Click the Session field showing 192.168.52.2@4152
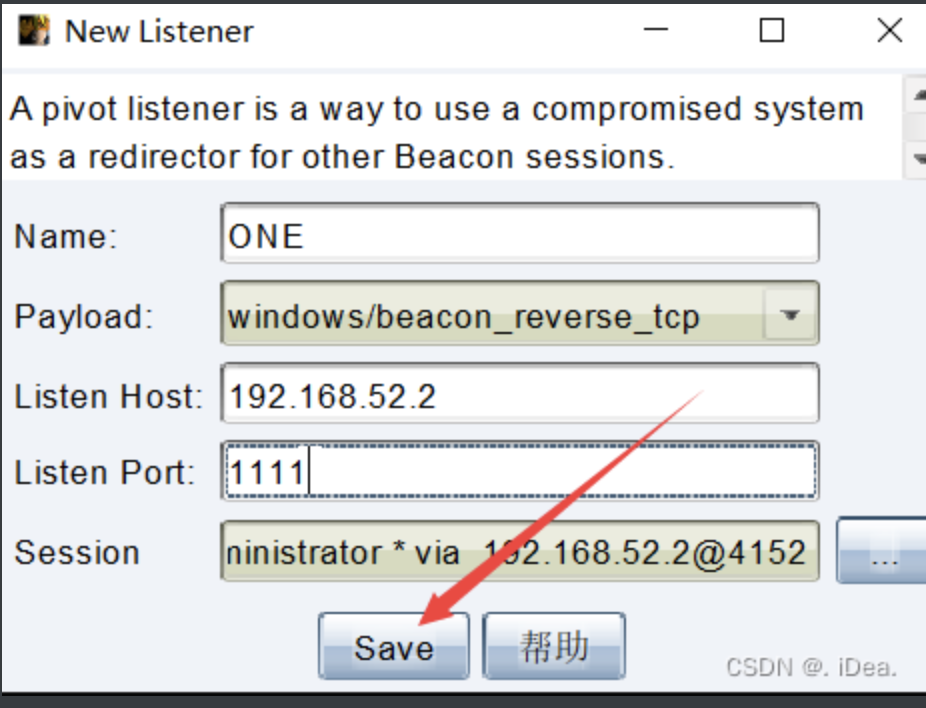The height and width of the screenshot is (708, 926). [x=520, y=552]
